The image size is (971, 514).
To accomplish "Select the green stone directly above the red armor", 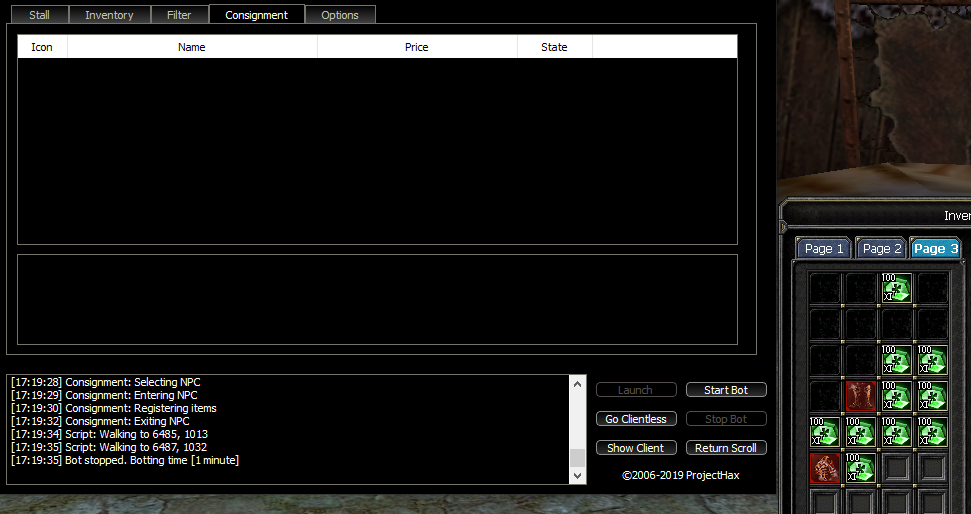I will pyautogui.click(x=825, y=432).
